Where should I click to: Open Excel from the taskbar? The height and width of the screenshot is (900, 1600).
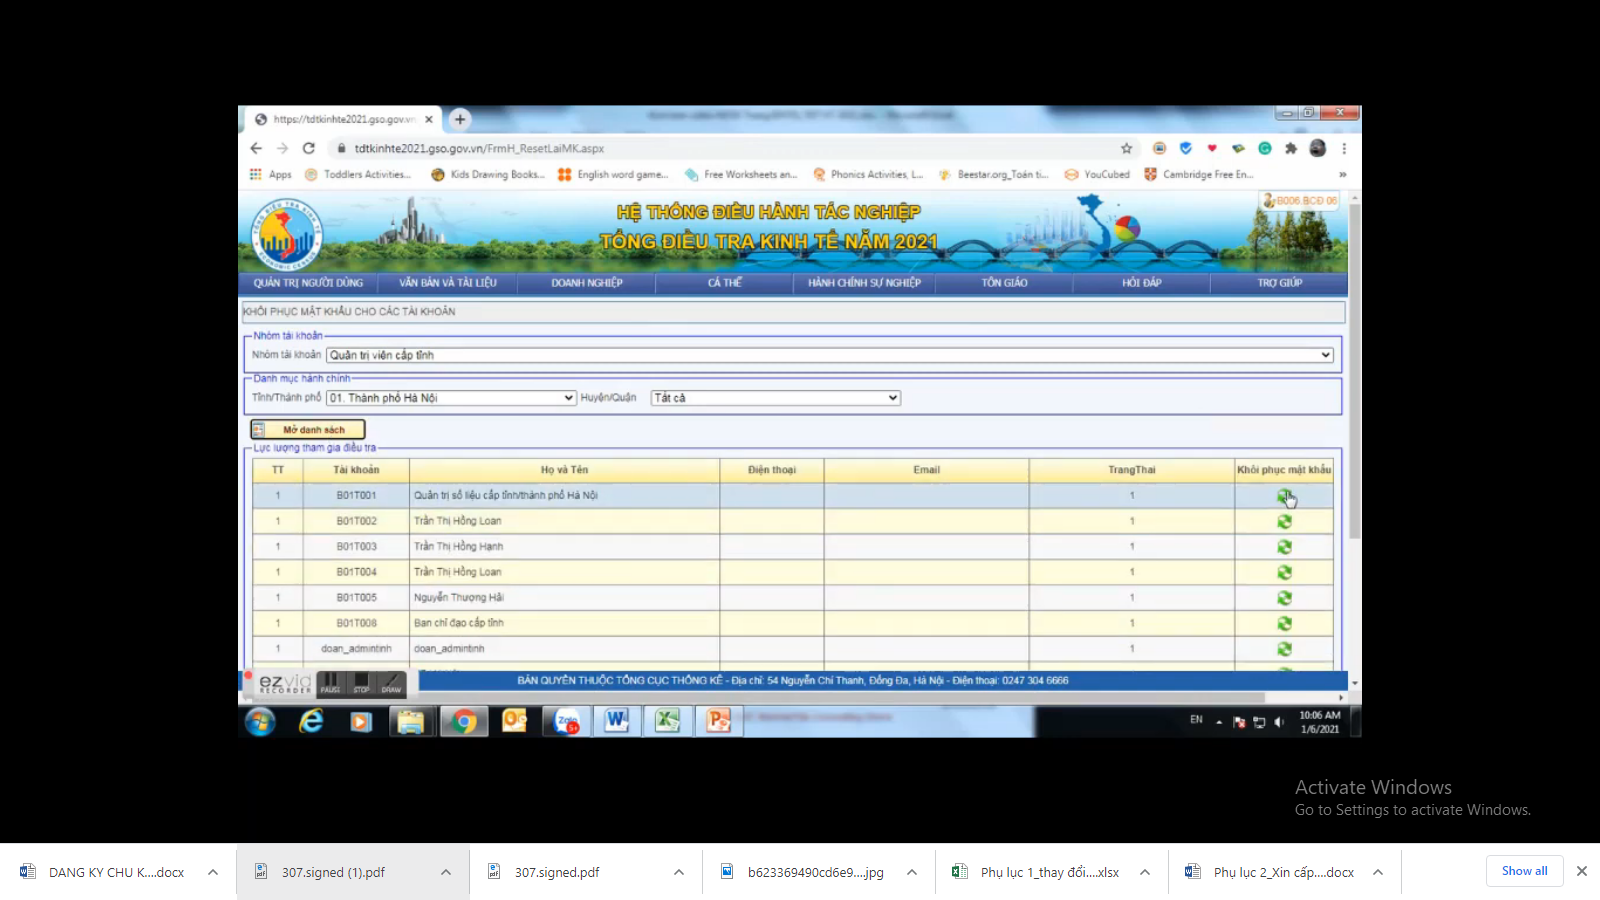point(669,721)
